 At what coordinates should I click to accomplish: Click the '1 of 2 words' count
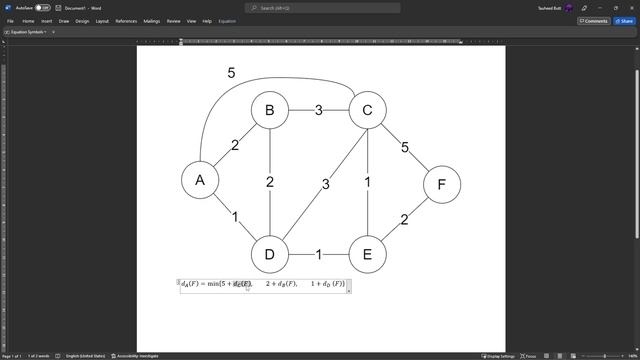(38, 356)
